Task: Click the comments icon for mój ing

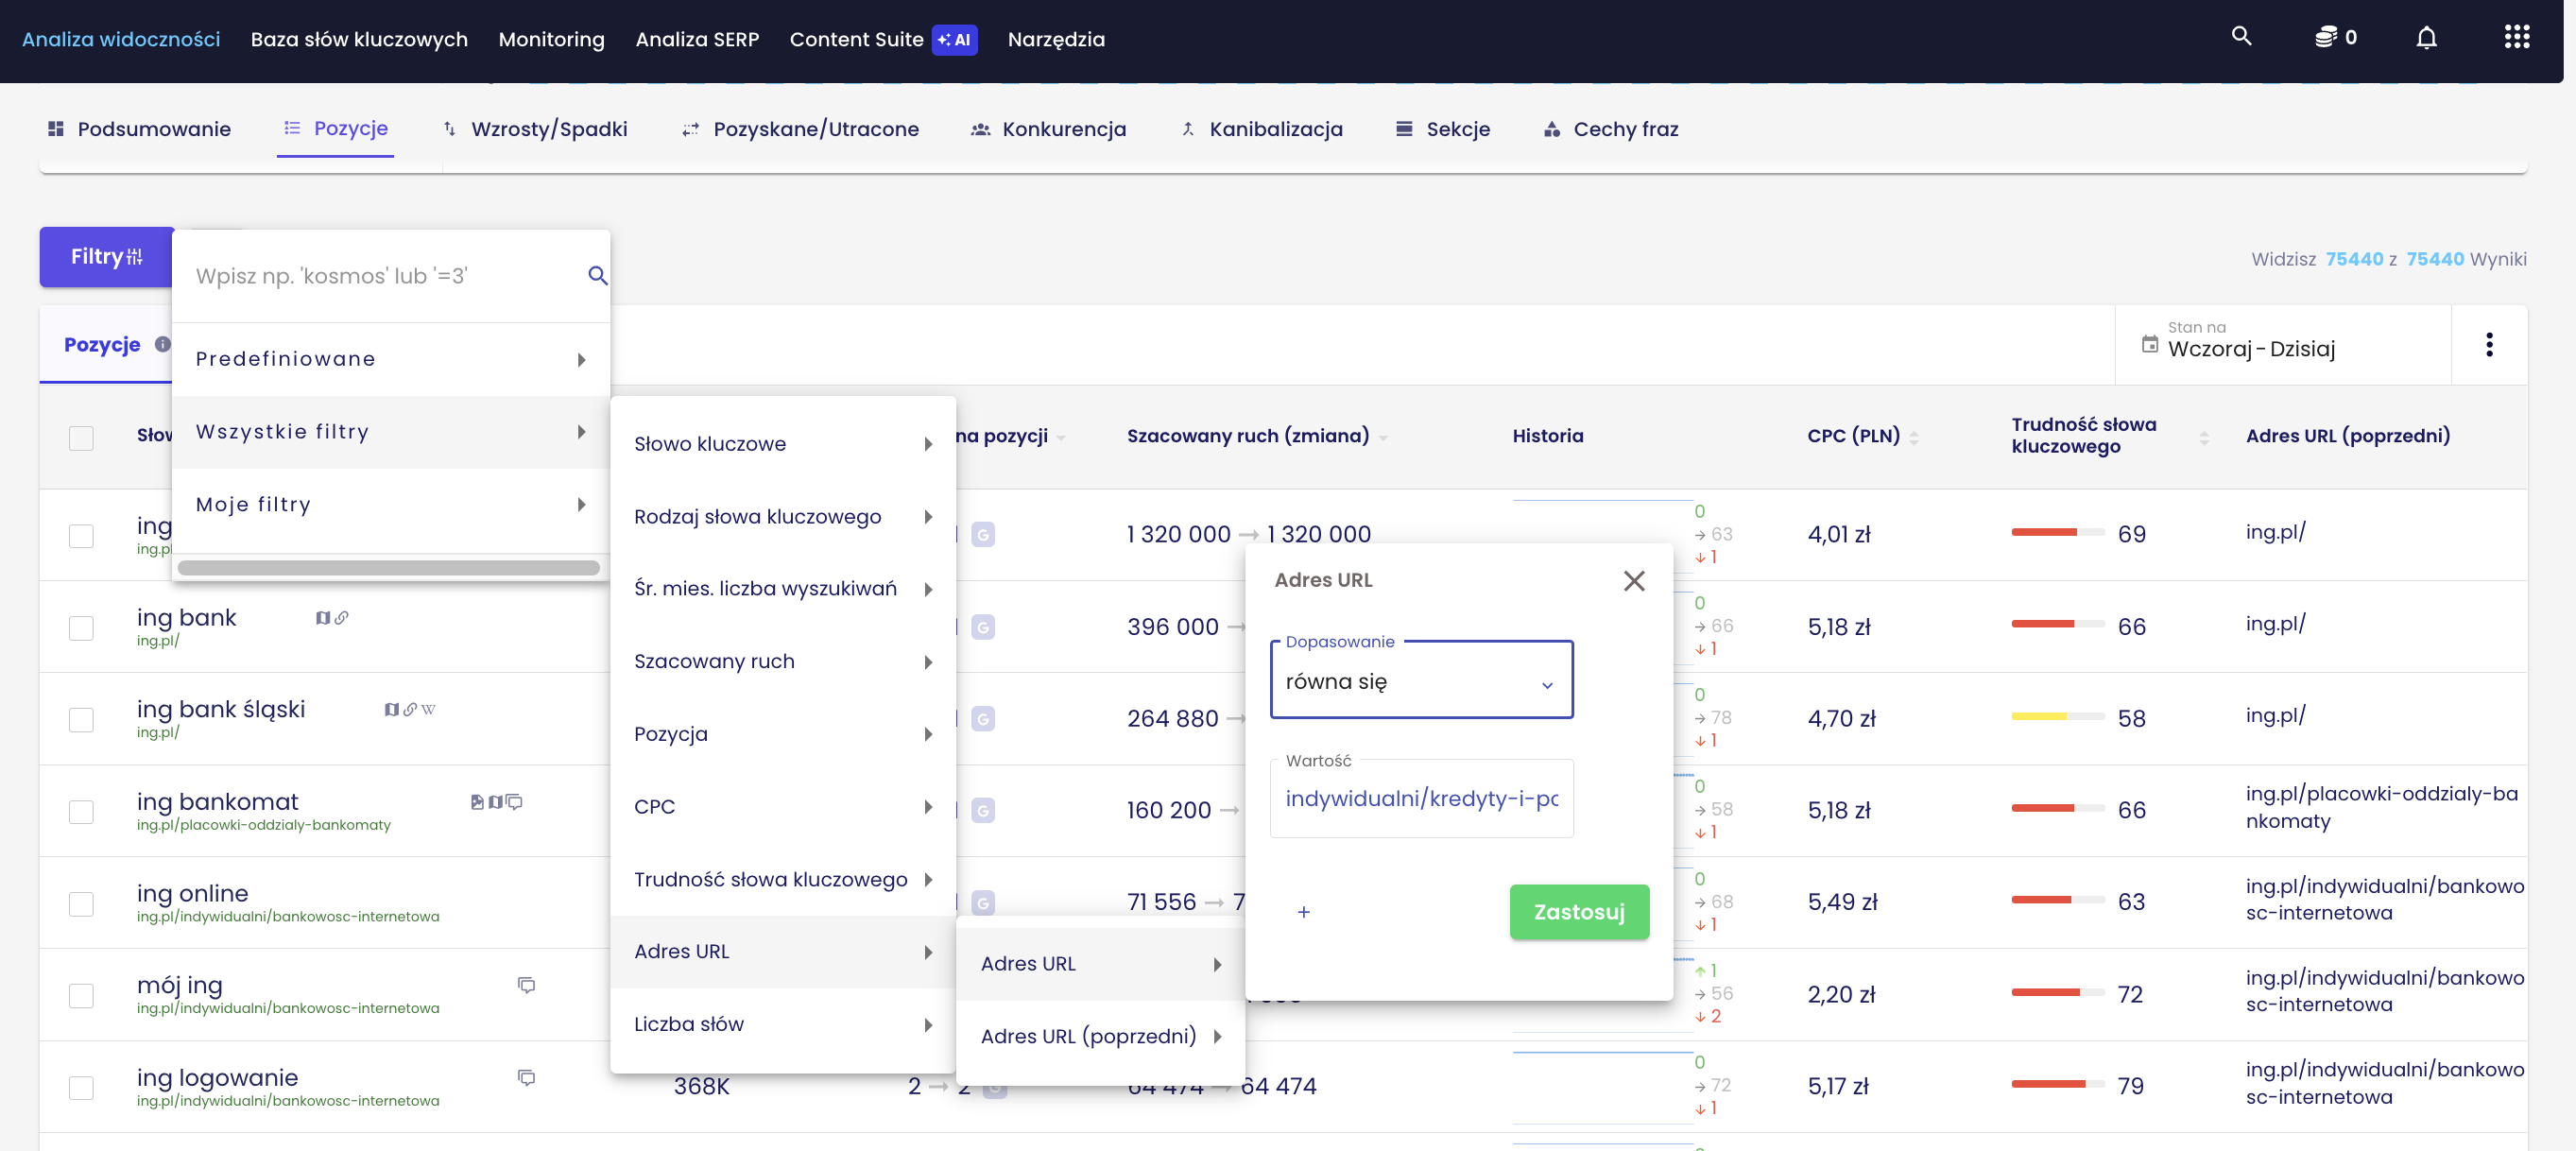Action: pos(526,986)
